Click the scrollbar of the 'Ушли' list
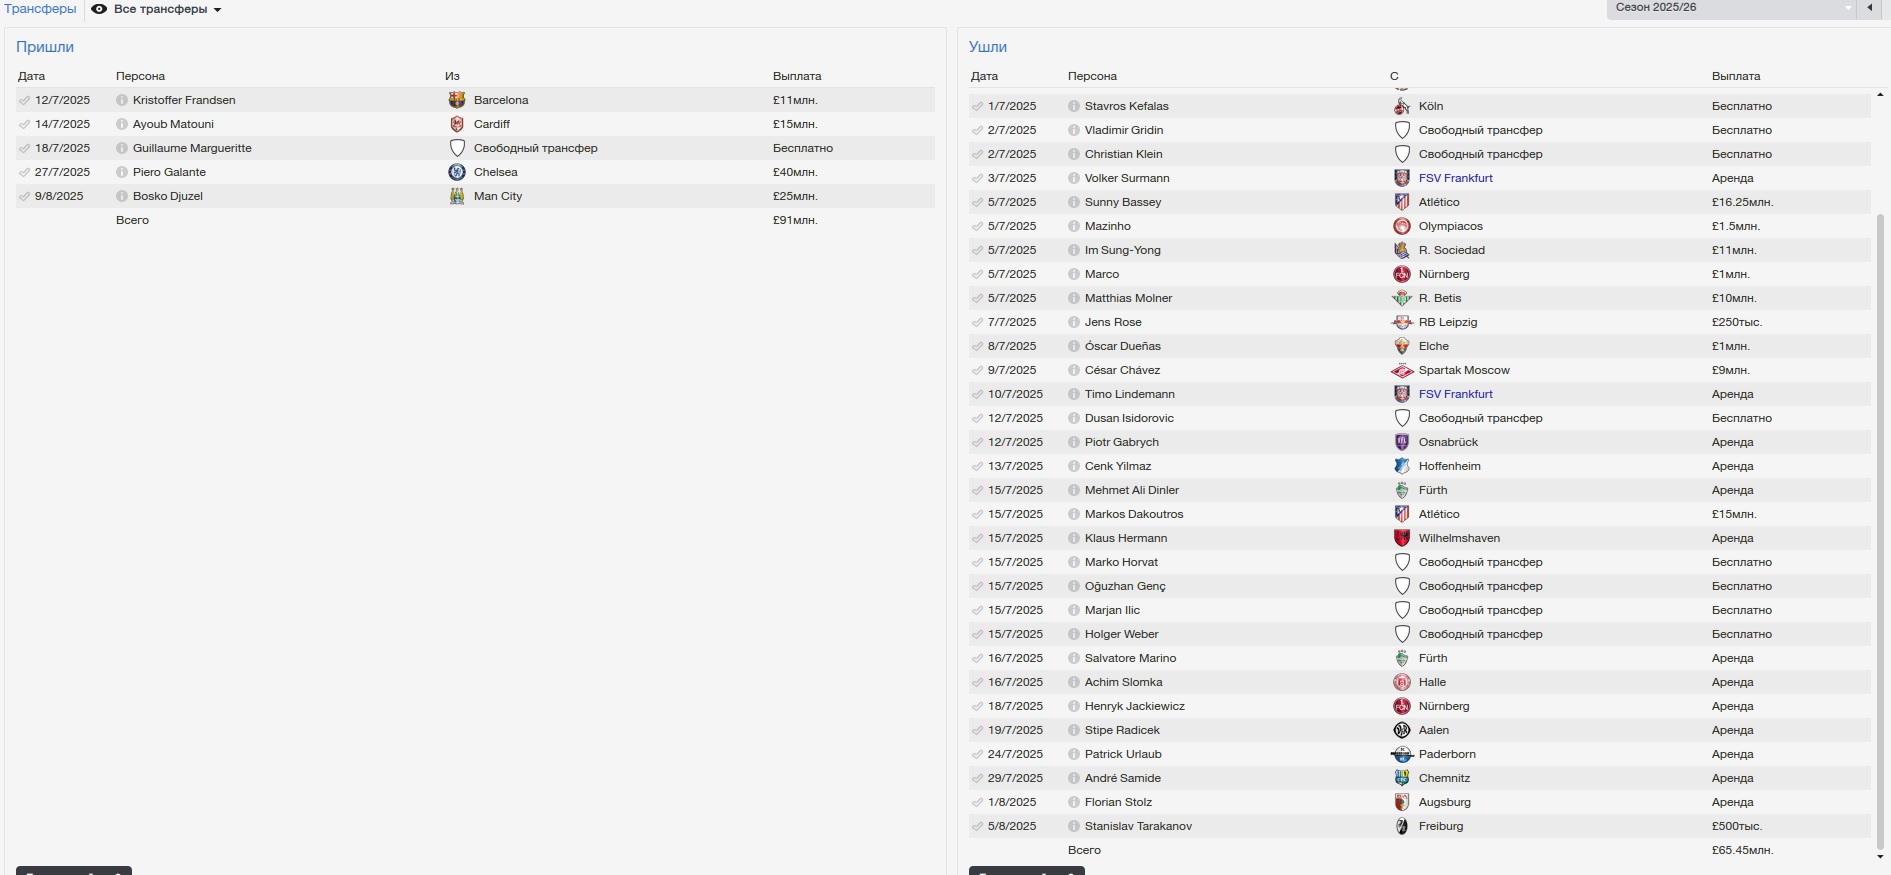The width and height of the screenshot is (1891, 875). point(1880,500)
